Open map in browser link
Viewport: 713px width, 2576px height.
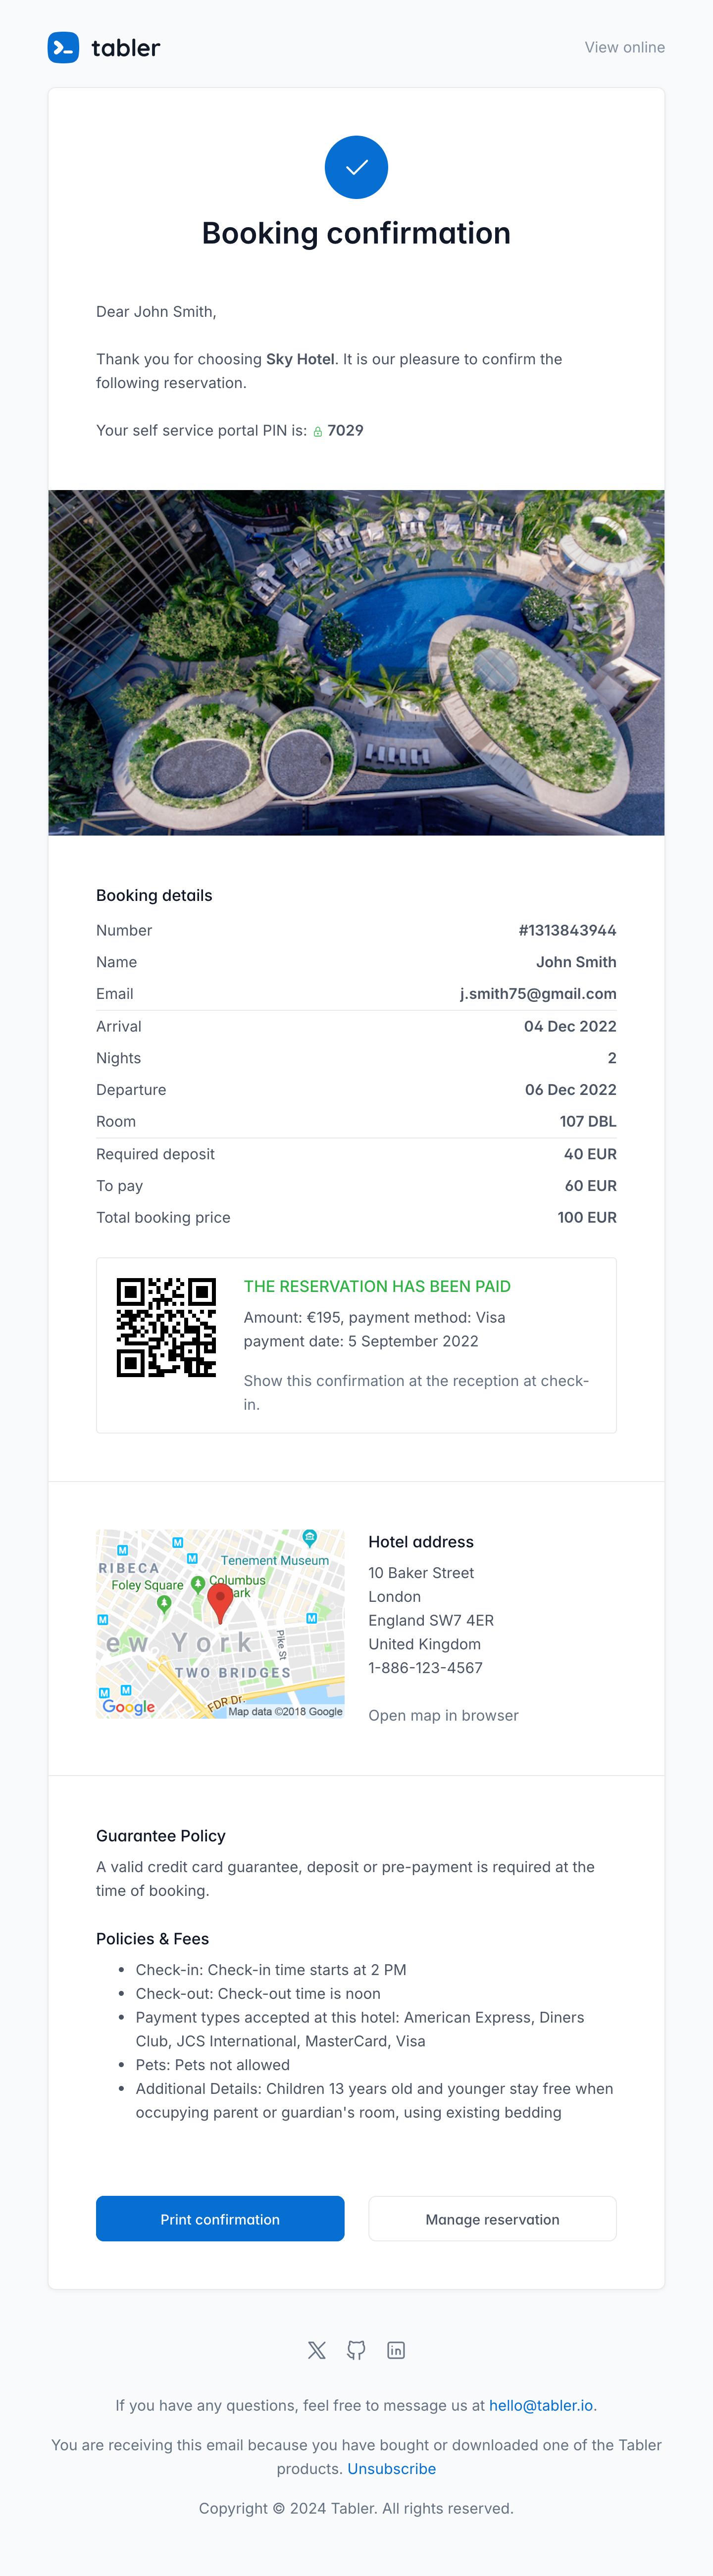[x=443, y=1715]
